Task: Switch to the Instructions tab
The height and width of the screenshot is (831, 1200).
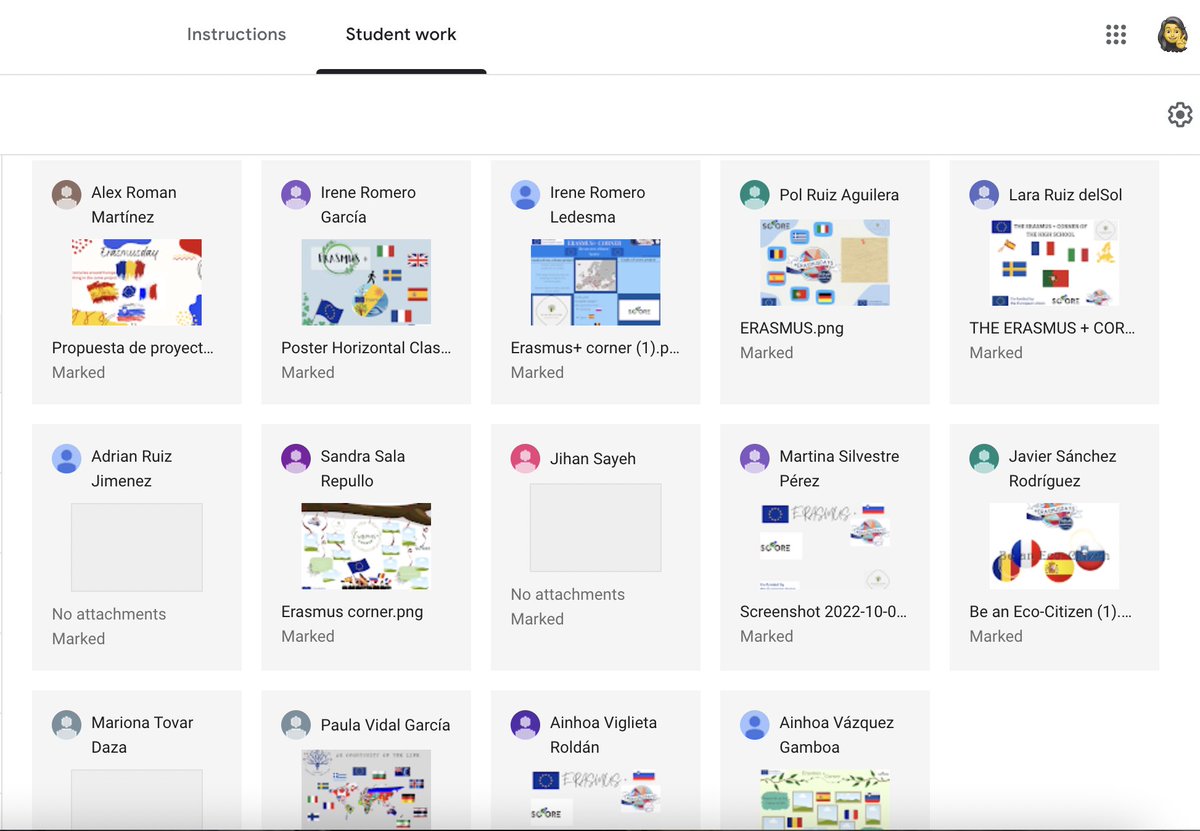Action: click(x=236, y=34)
